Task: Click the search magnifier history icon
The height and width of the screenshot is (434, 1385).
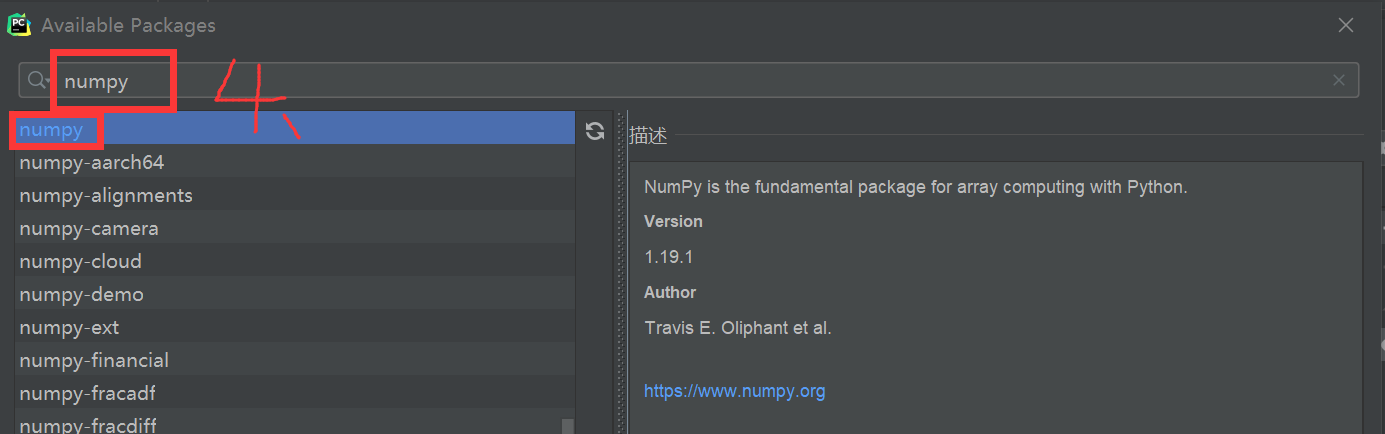Action: pos(39,81)
